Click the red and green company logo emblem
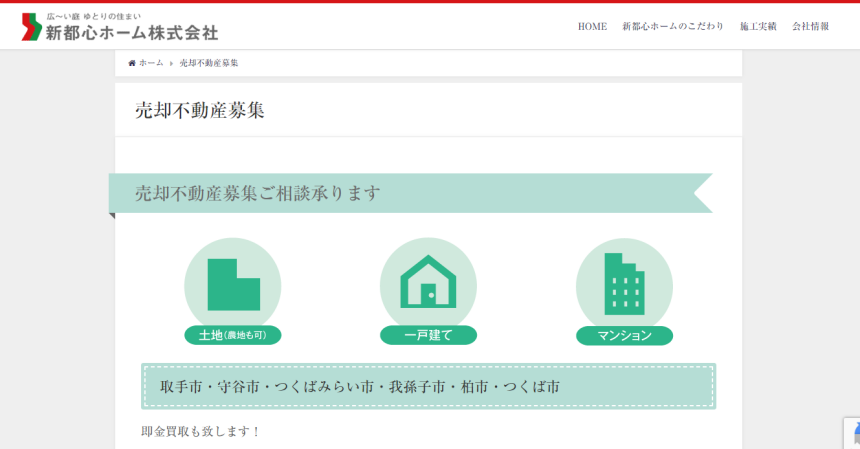This screenshot has height=449, width=860. 32,27
